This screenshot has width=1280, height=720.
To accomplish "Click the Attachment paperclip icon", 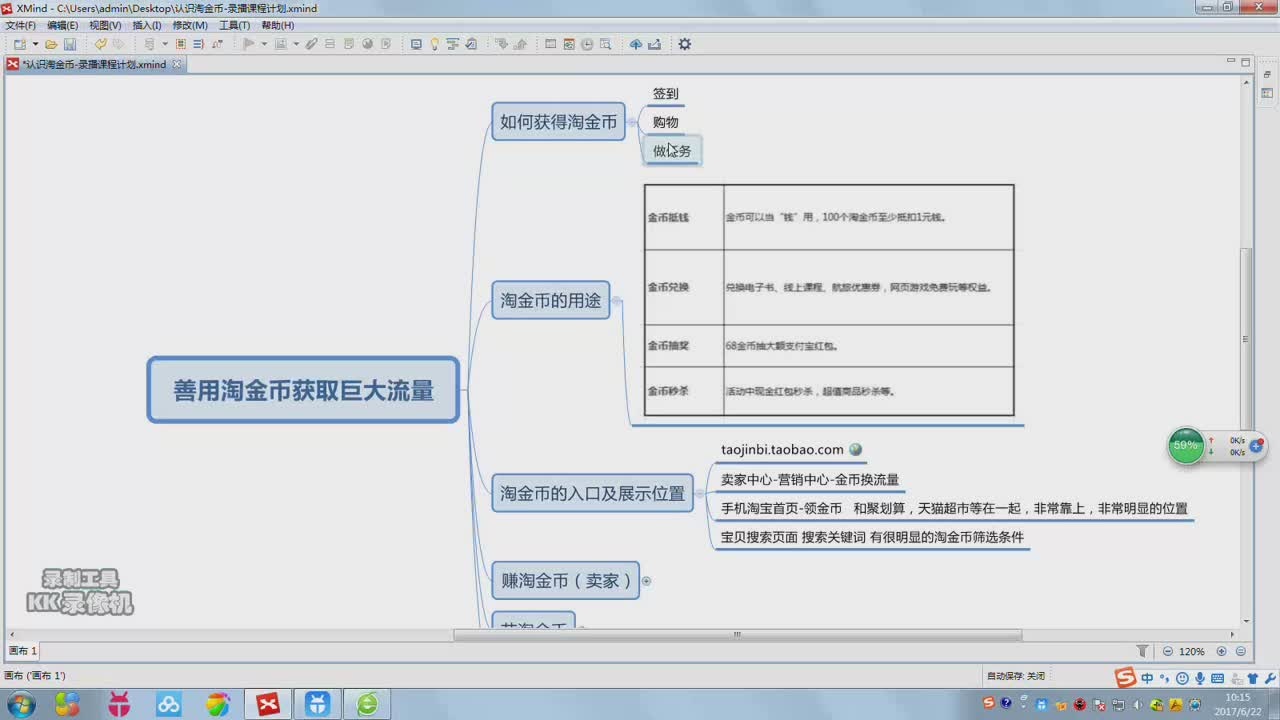I will click(312, 44).
